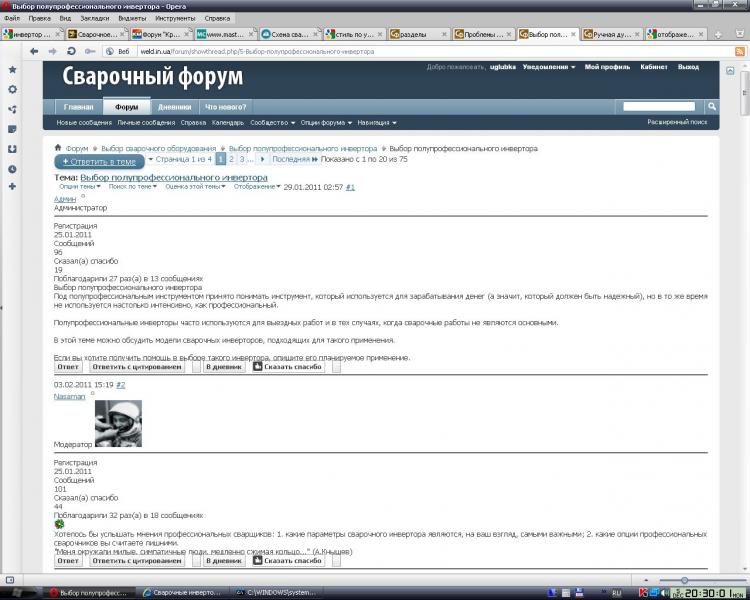Viewport: 750px width, 600px height.
Task: Open Opera bookmarks star panel in sidebar
Action: click(12, 69)
